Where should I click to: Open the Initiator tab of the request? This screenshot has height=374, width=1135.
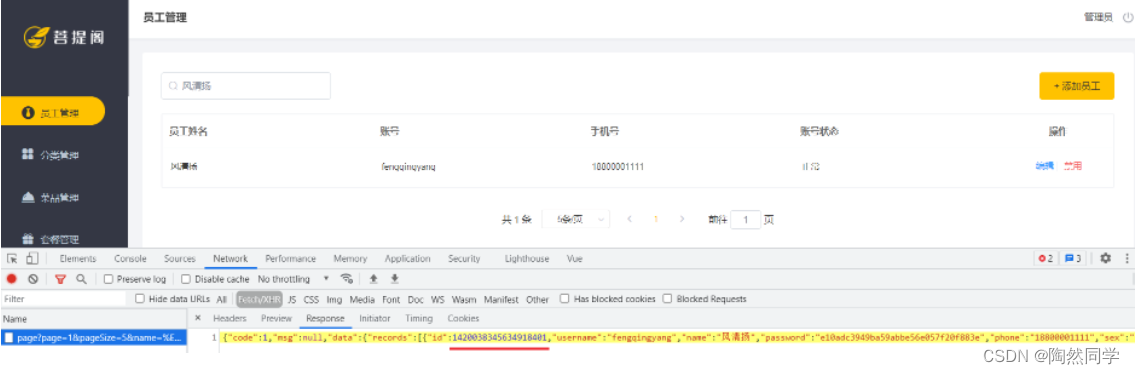(x=374, y=318)
